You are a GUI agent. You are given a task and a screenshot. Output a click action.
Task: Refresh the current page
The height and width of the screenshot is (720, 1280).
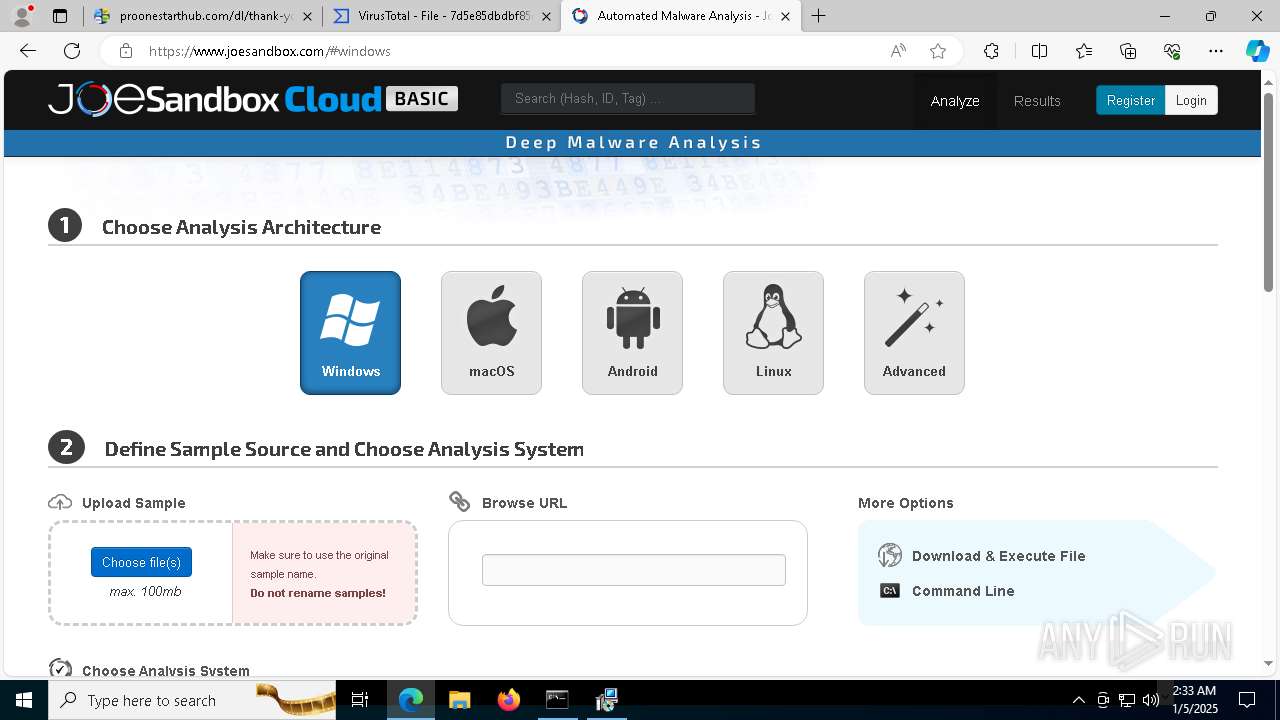72,51
